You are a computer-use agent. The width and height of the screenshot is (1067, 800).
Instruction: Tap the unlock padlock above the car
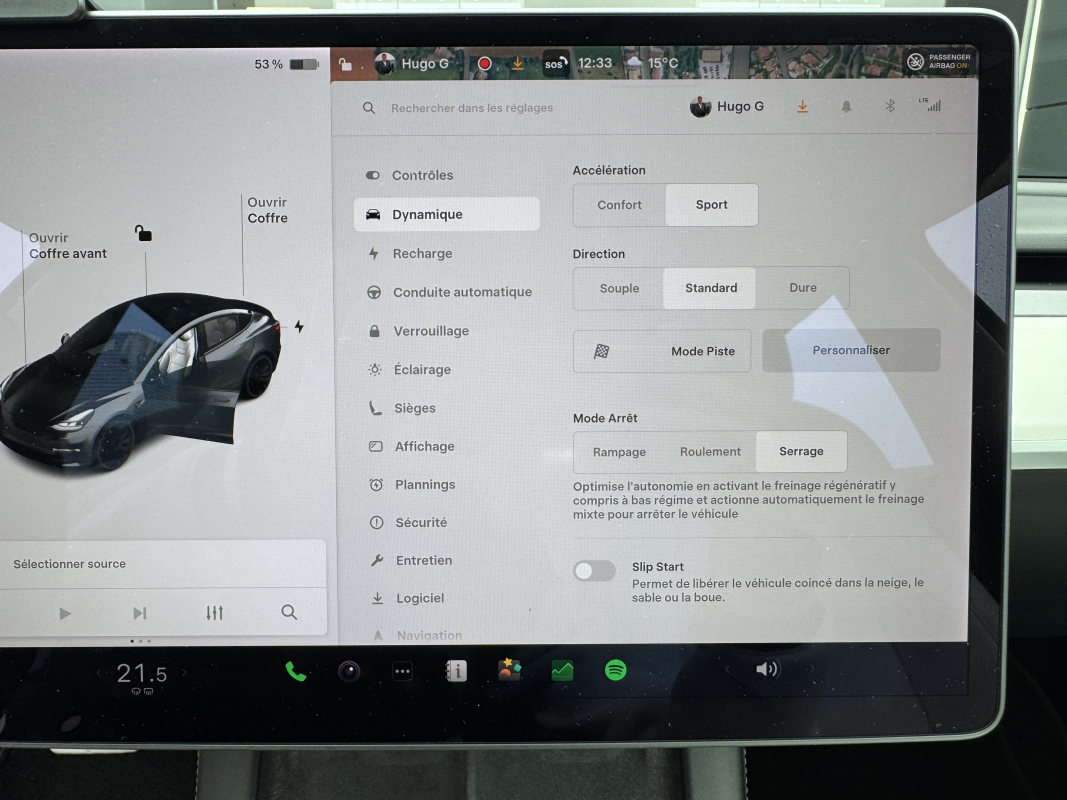[x=143, y=233]
